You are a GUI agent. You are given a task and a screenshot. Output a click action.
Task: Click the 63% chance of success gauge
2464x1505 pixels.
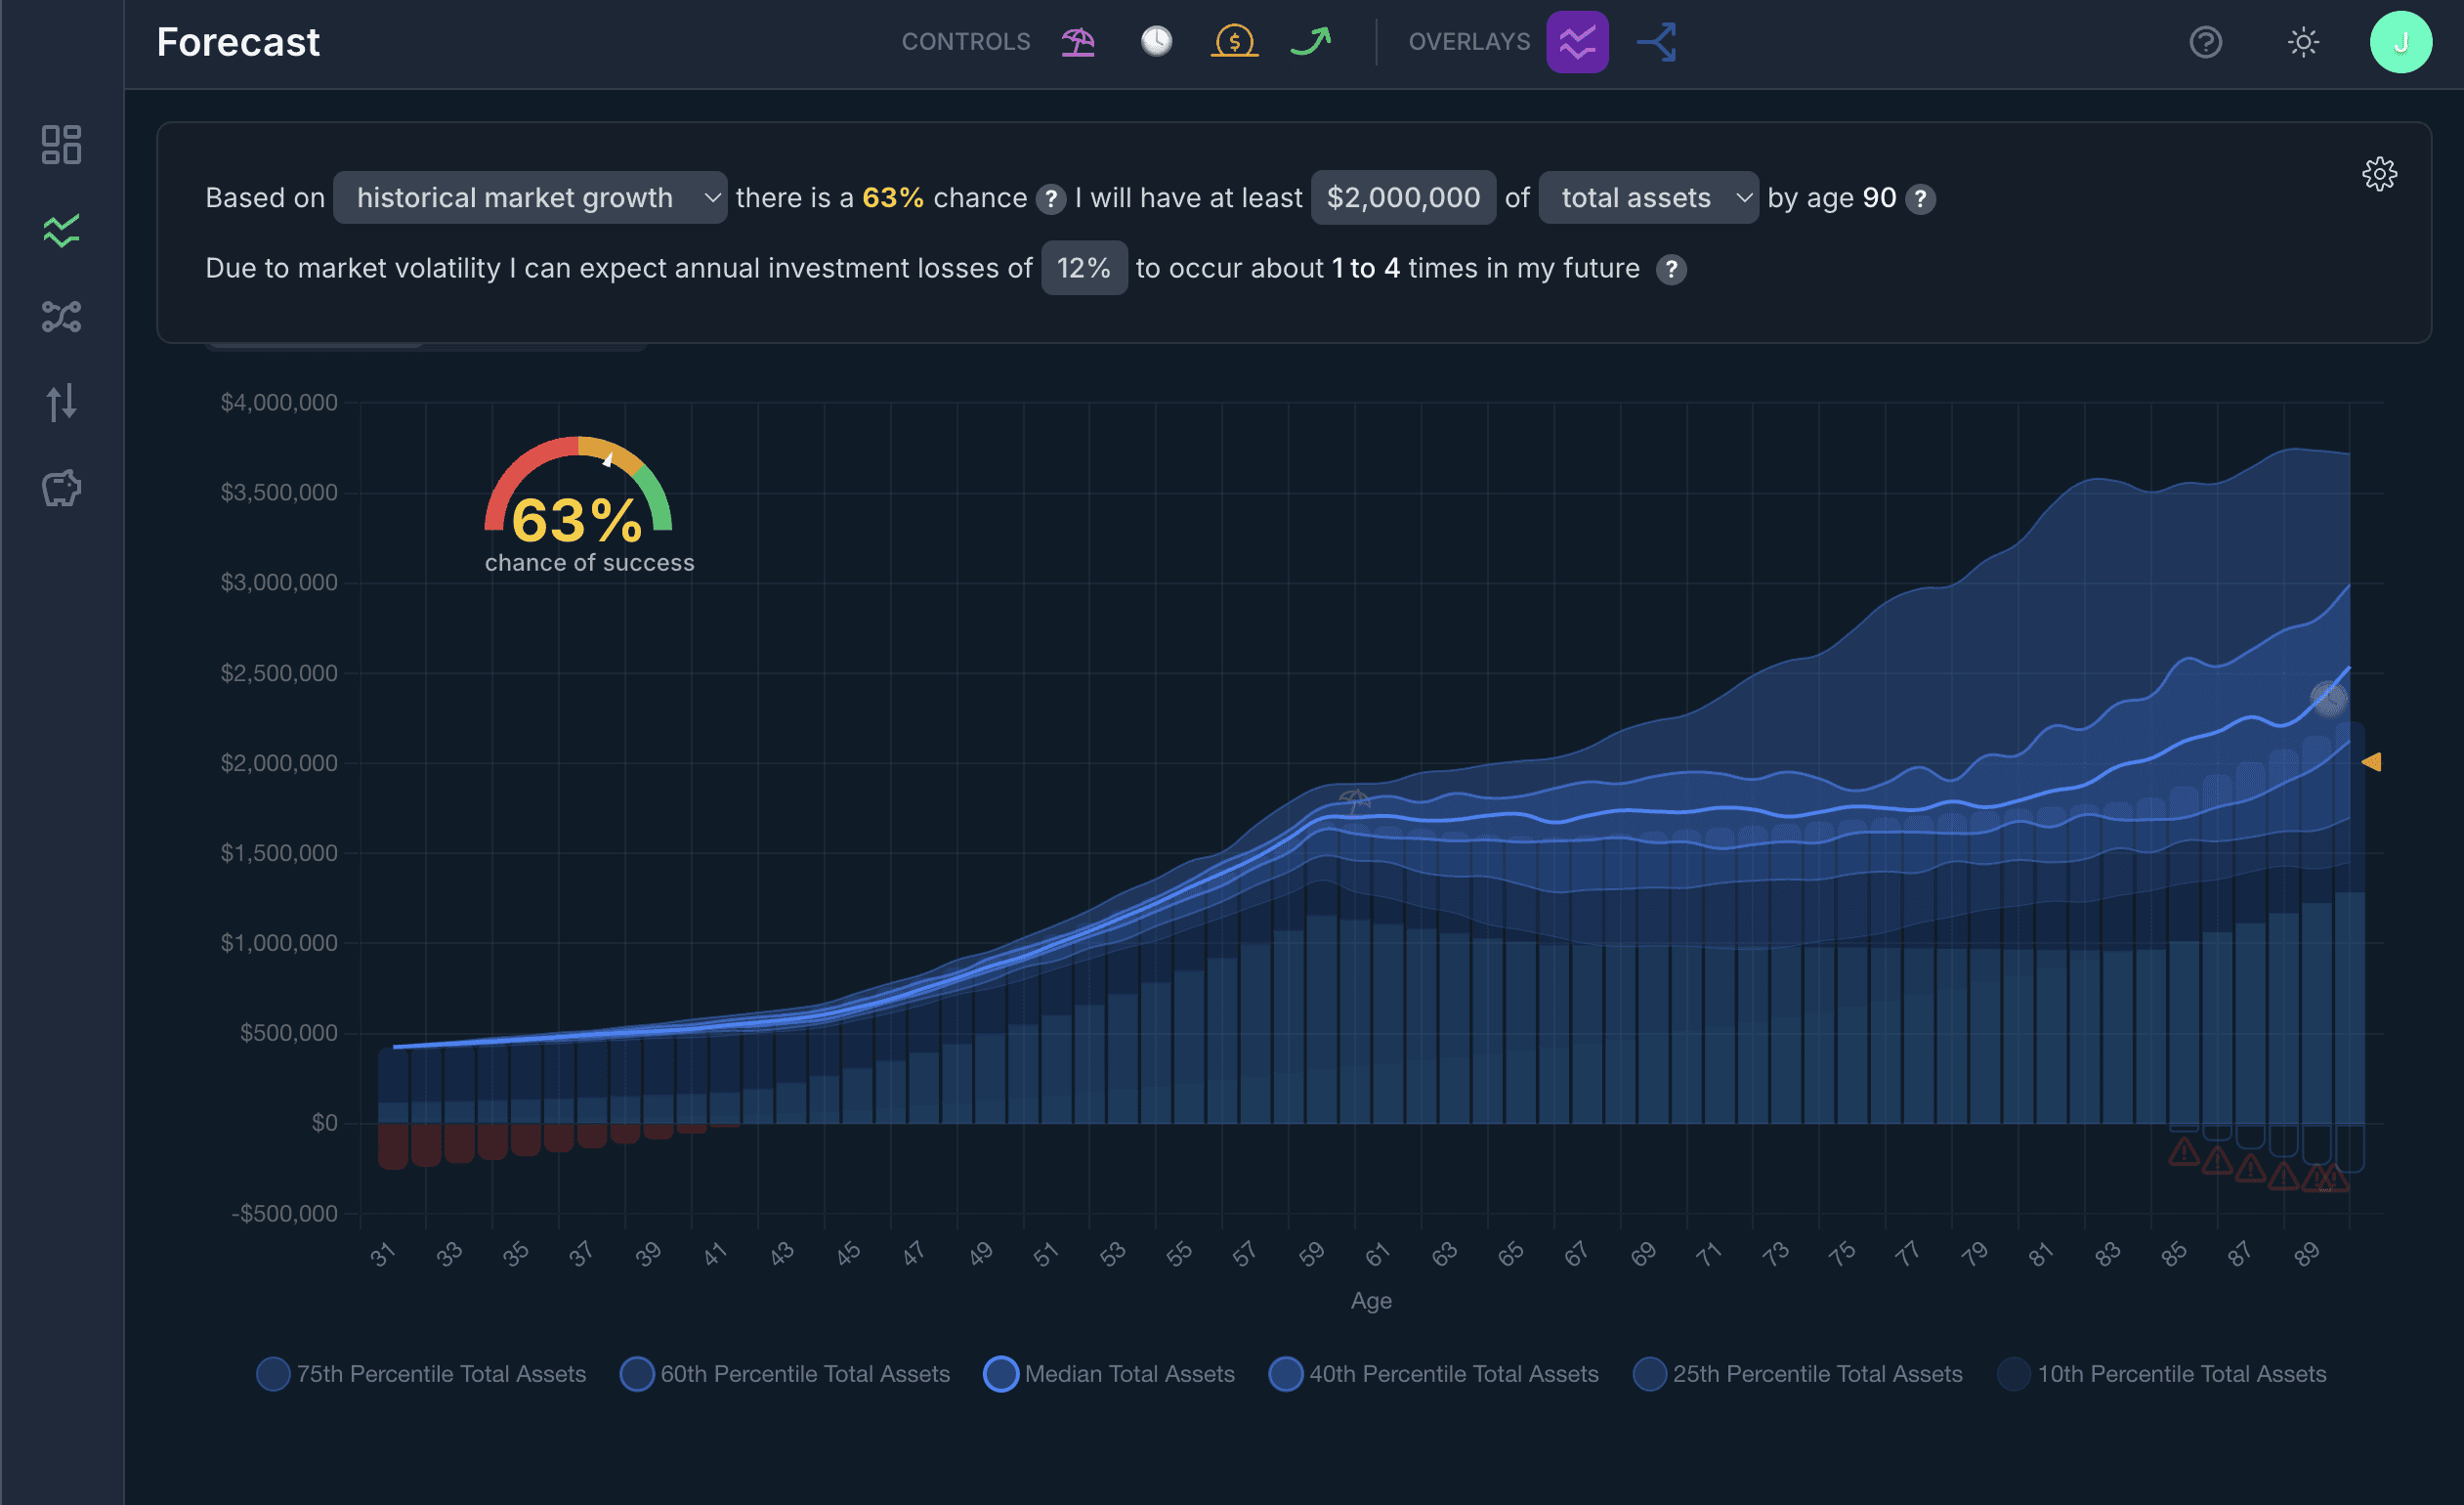588,505
